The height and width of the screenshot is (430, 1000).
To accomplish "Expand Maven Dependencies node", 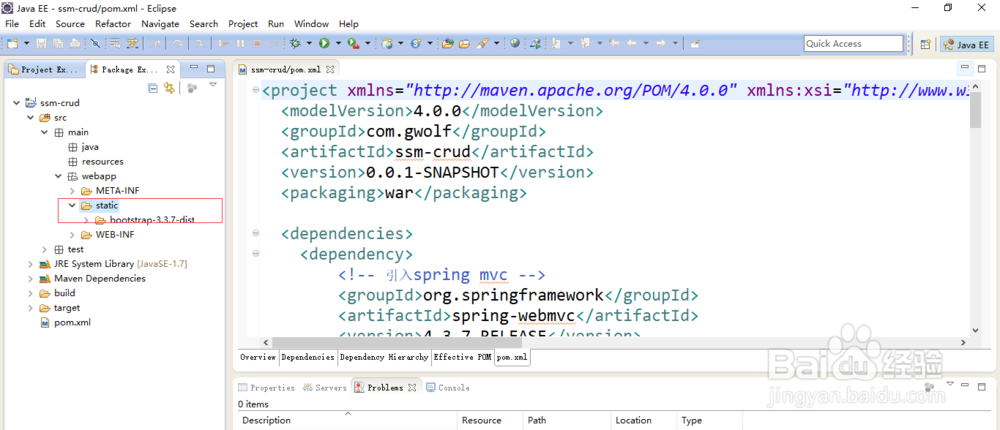I will pos(30,279).
